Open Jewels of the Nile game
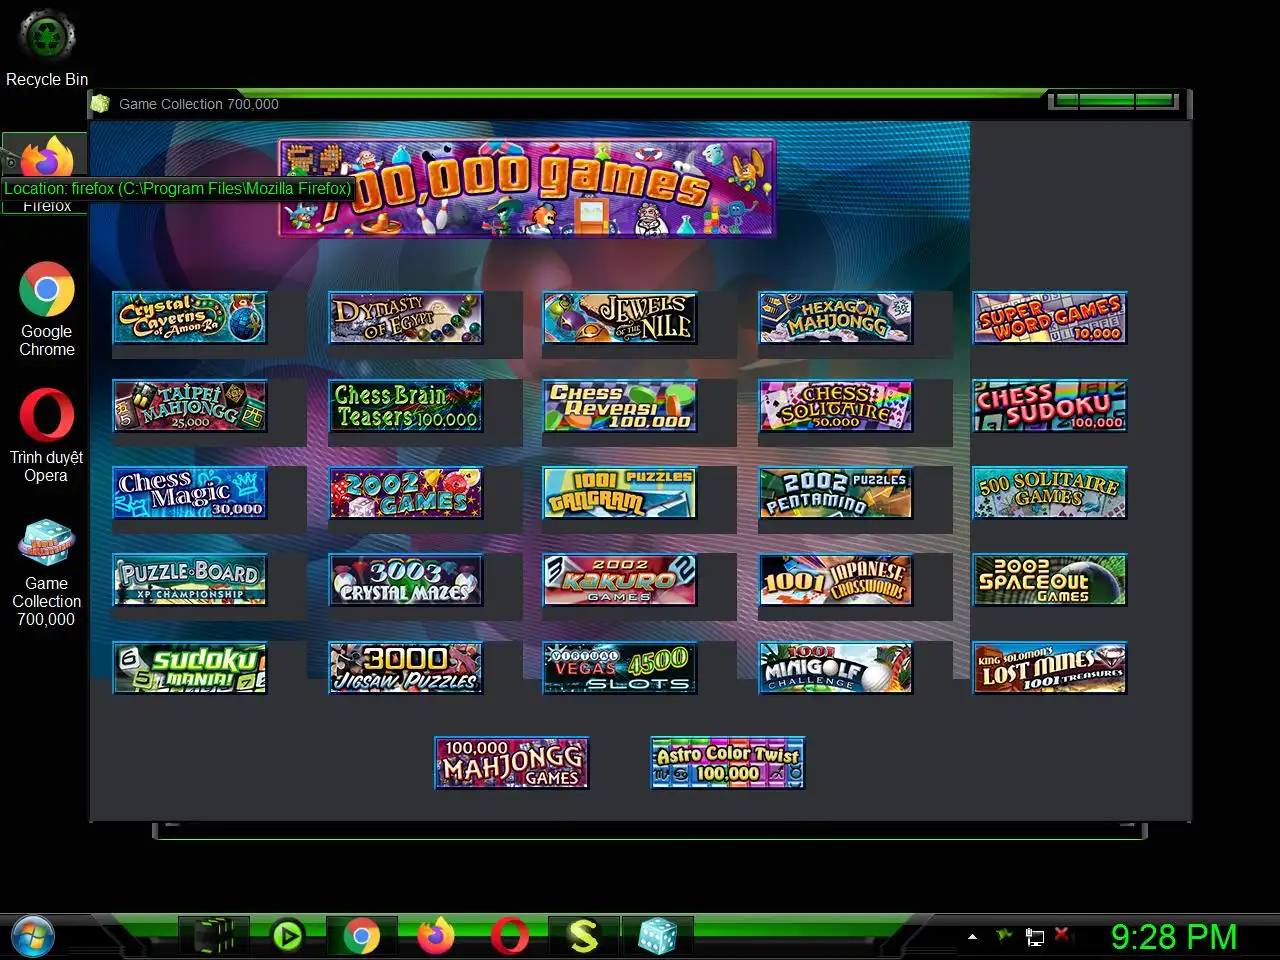 620,318
